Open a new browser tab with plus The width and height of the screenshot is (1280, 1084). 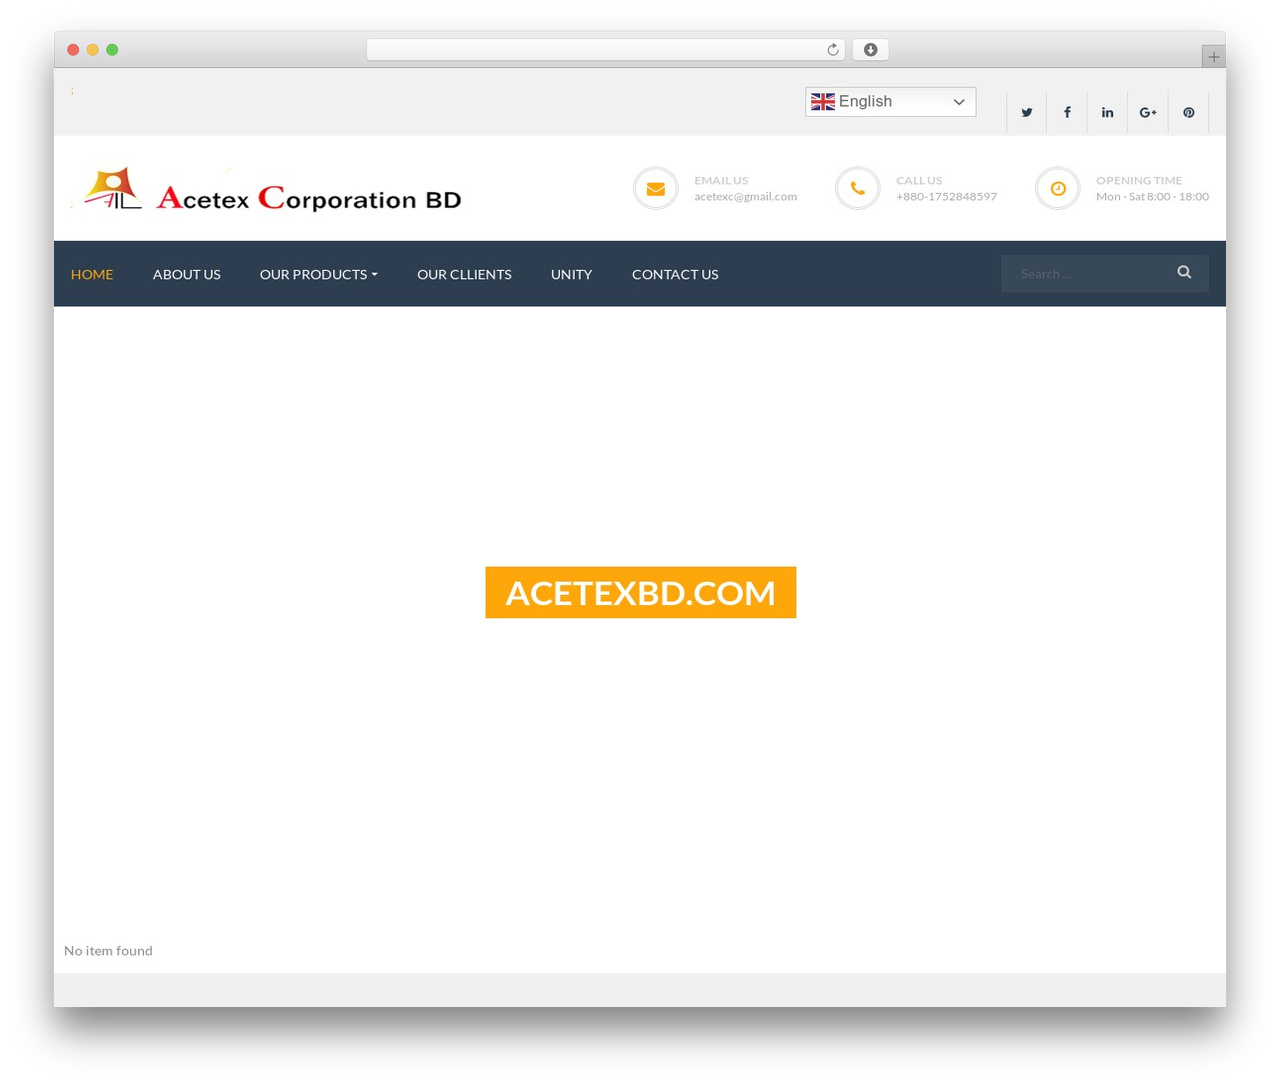tap(1213, 57)
